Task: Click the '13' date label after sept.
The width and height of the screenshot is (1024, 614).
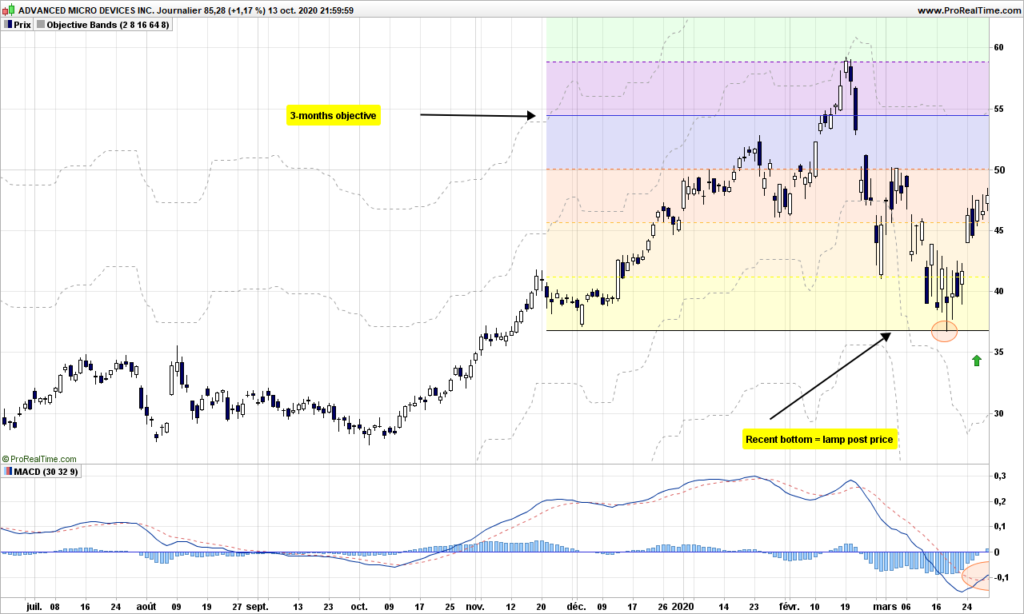Action: [x=297, y=606]
